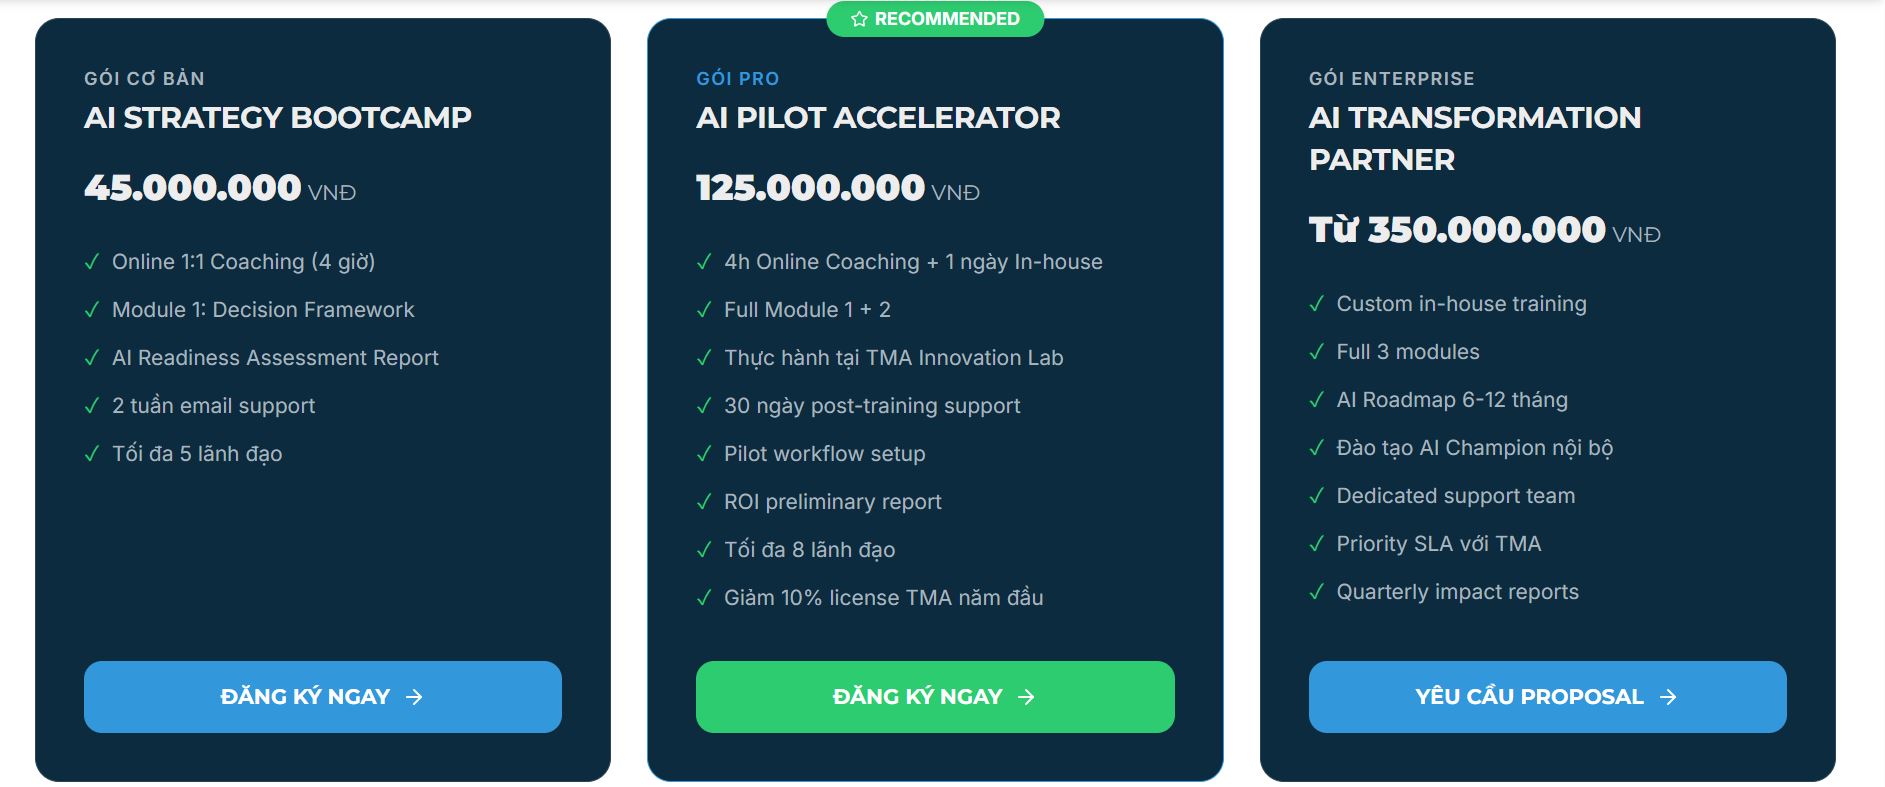This screenshot has width=1885, height=787.
Task: Click checkmark beside Custom in-house training
Action: [1316, 304]
